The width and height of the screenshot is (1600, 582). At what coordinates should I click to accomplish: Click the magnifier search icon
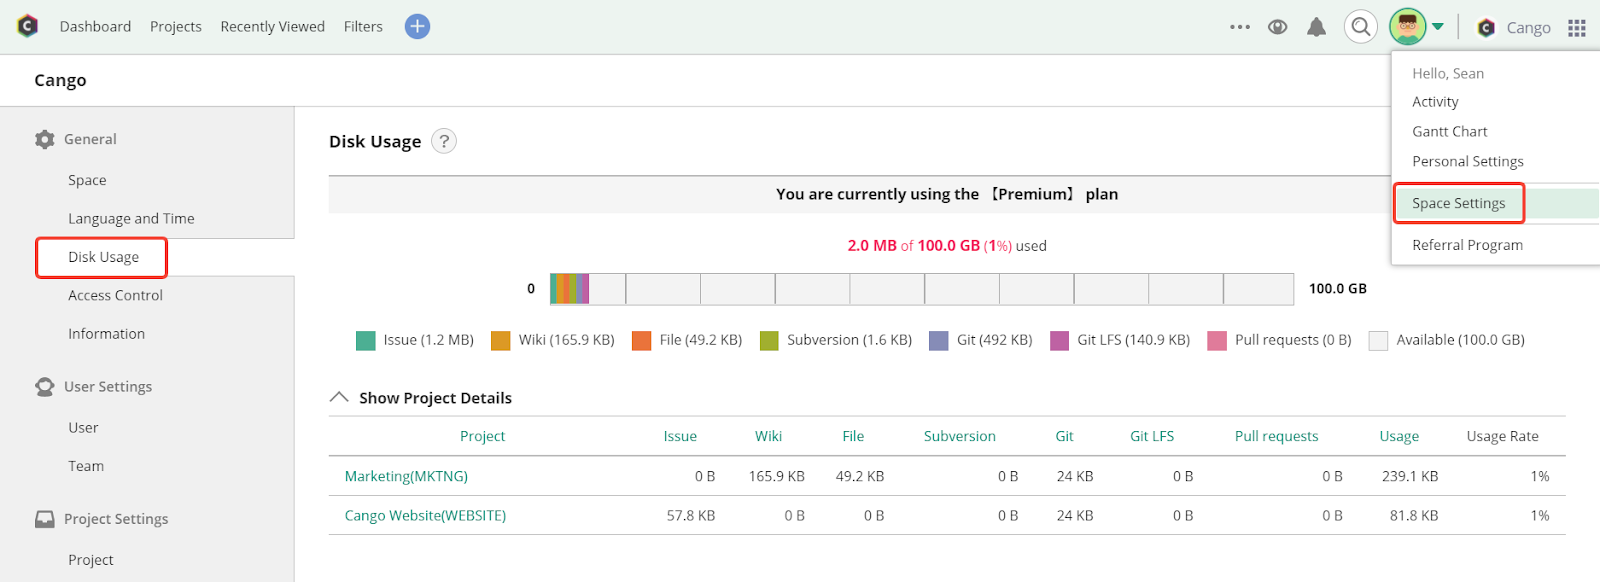point(1360,27)
